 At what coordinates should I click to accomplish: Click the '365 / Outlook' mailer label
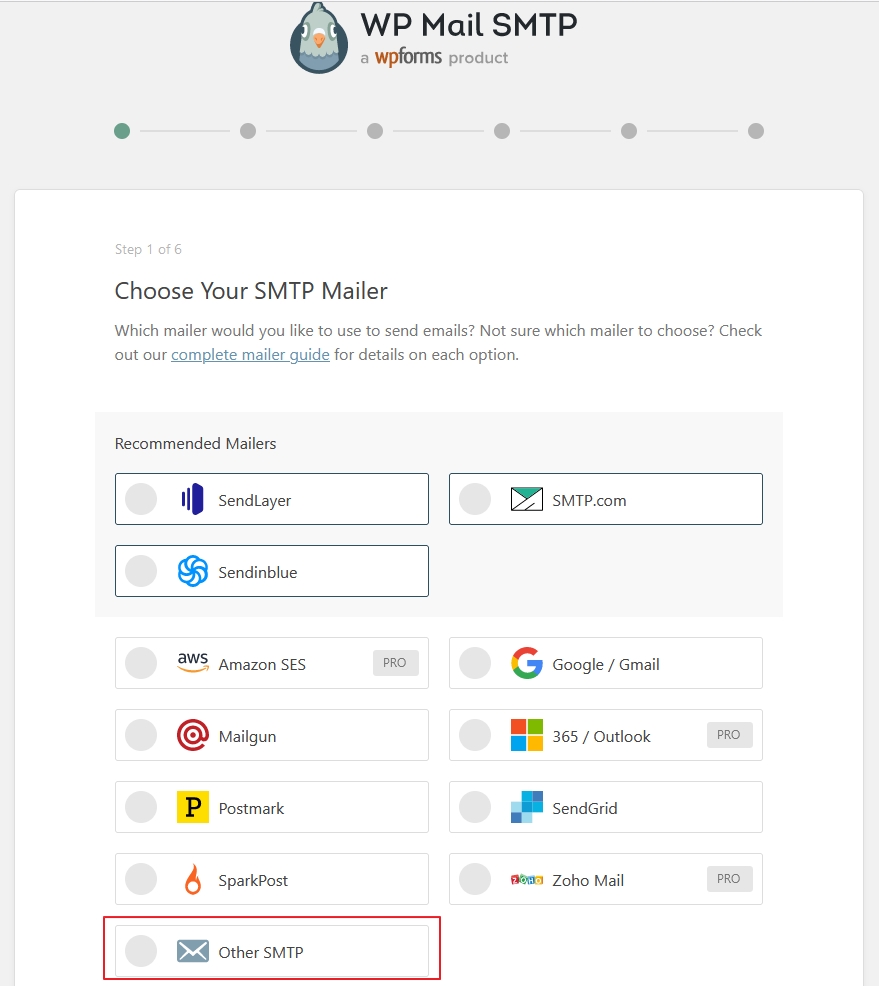tap(601, 736)
